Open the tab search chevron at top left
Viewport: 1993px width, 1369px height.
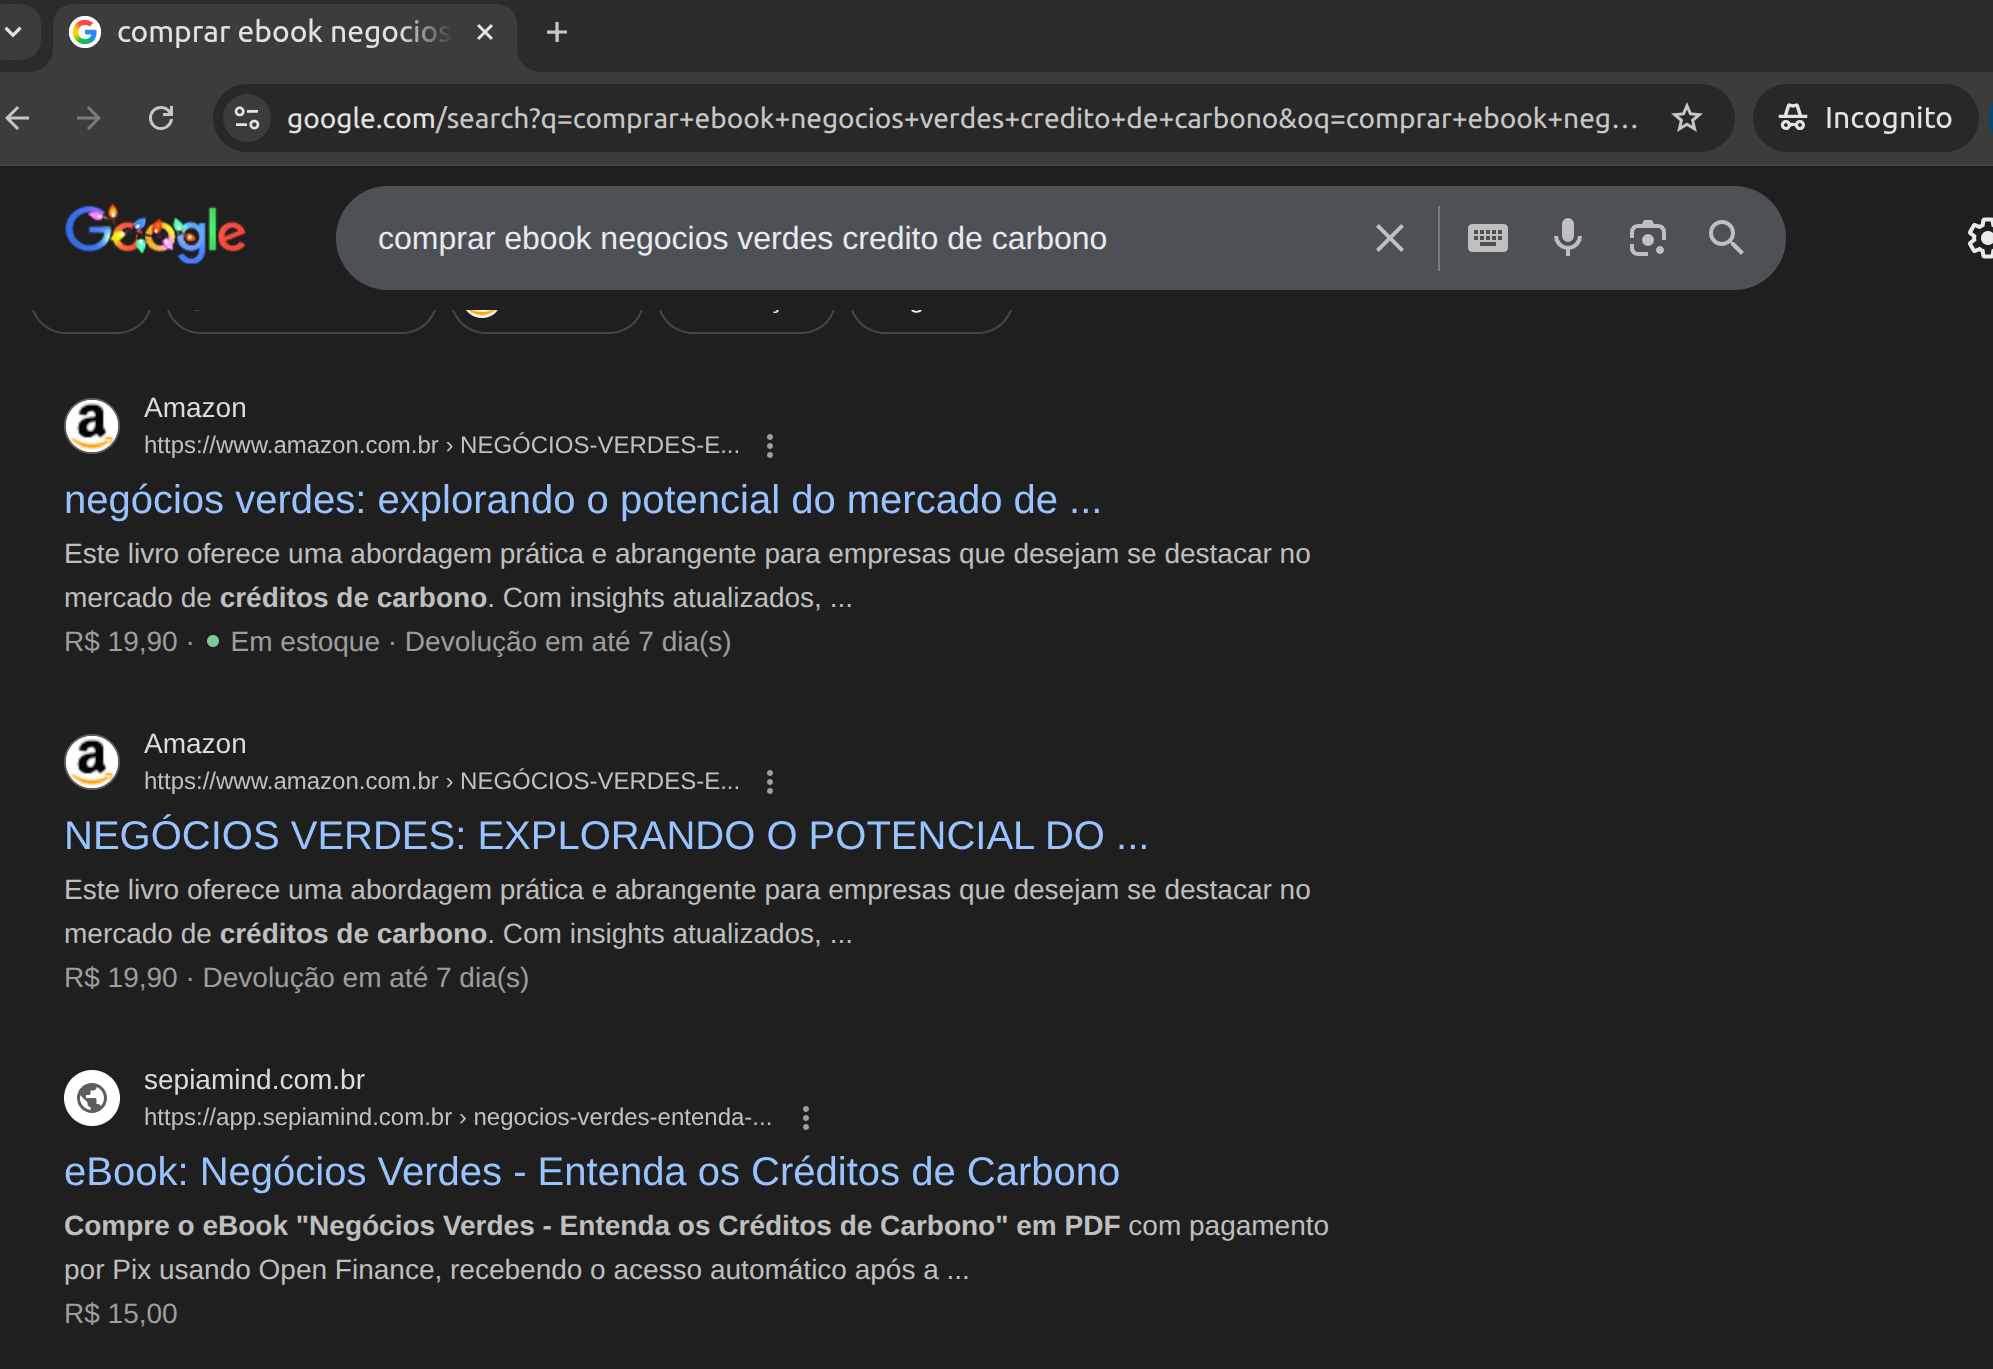tap(14, 31)
